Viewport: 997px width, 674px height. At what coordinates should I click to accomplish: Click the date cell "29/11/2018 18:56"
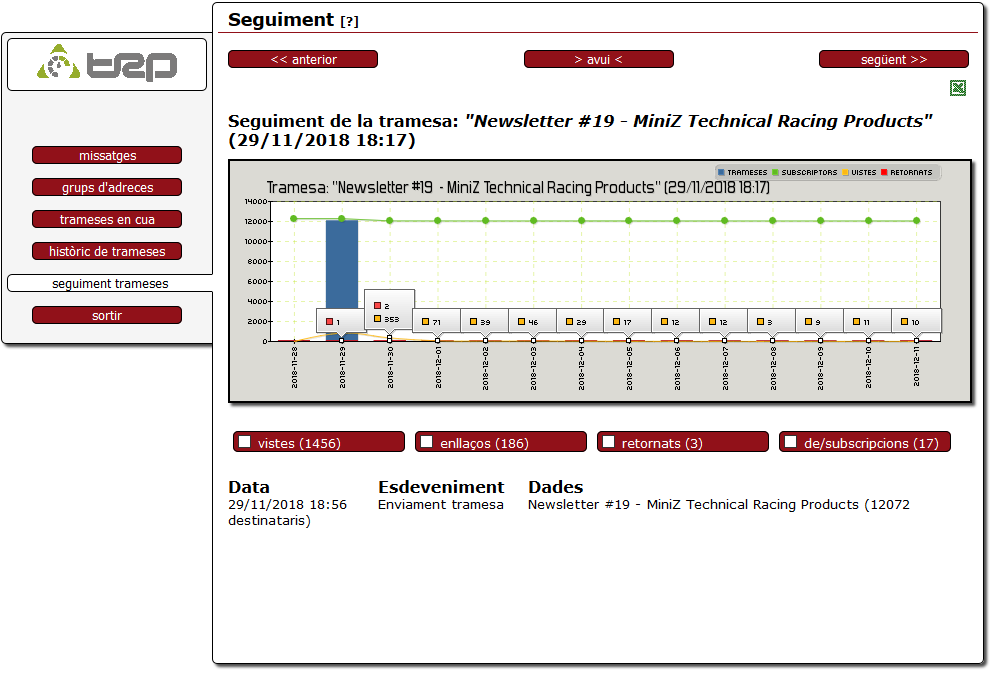tap(287, 505)
